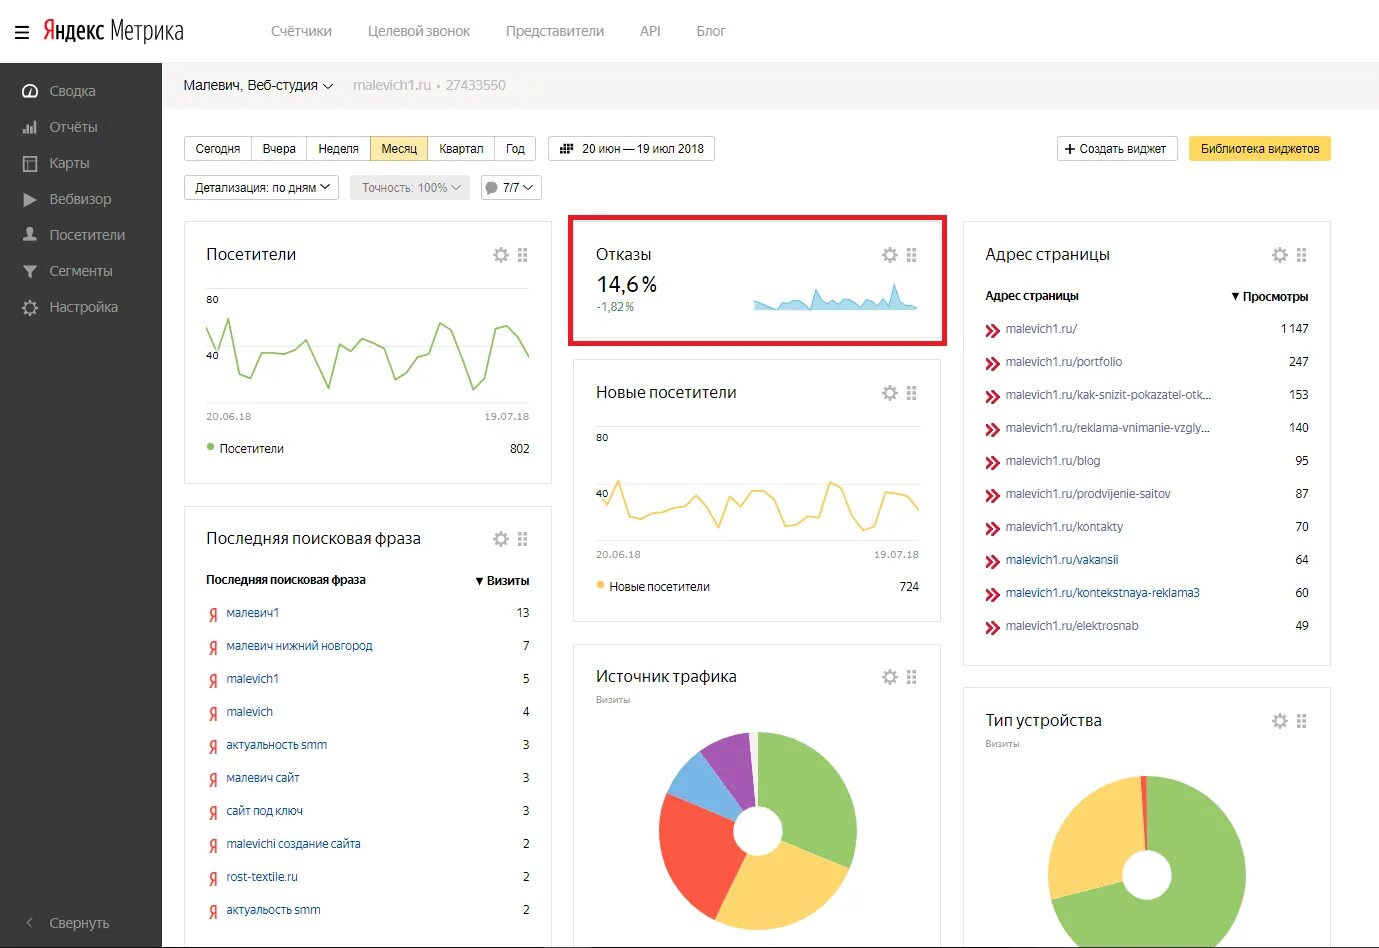The image size is (1379, 948).
Task: Click Создать виджет button
Action: 1117,149
